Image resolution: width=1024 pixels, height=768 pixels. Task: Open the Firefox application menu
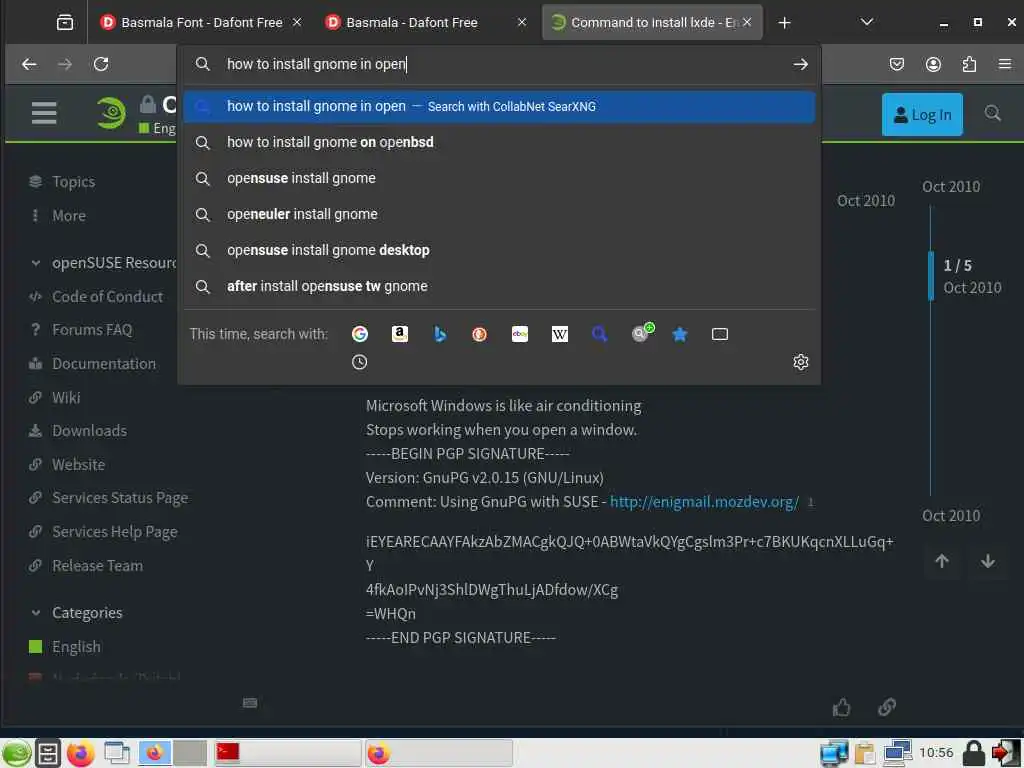pos(1005,64)
